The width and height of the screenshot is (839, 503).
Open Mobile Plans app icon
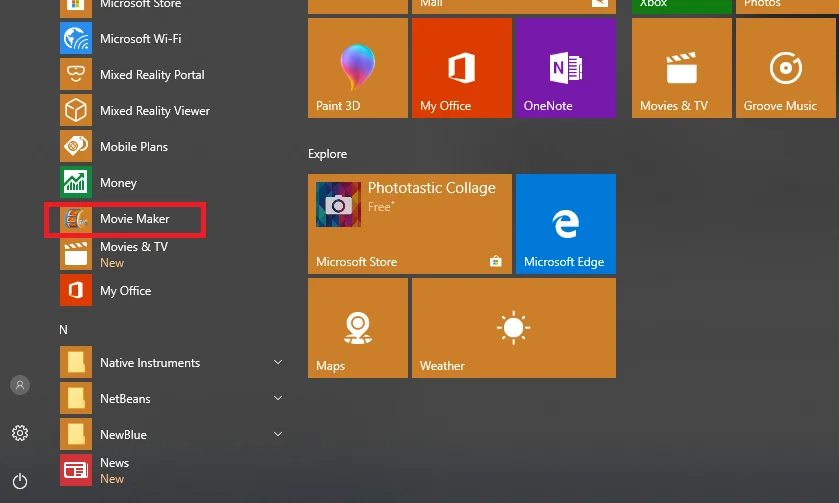[75, 146]
